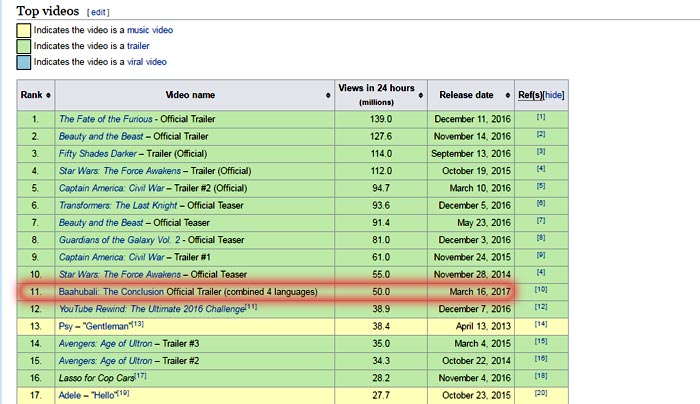700x404 pixels.
Task: Follow the trailer legend link
Action: [x=138, y=46]
